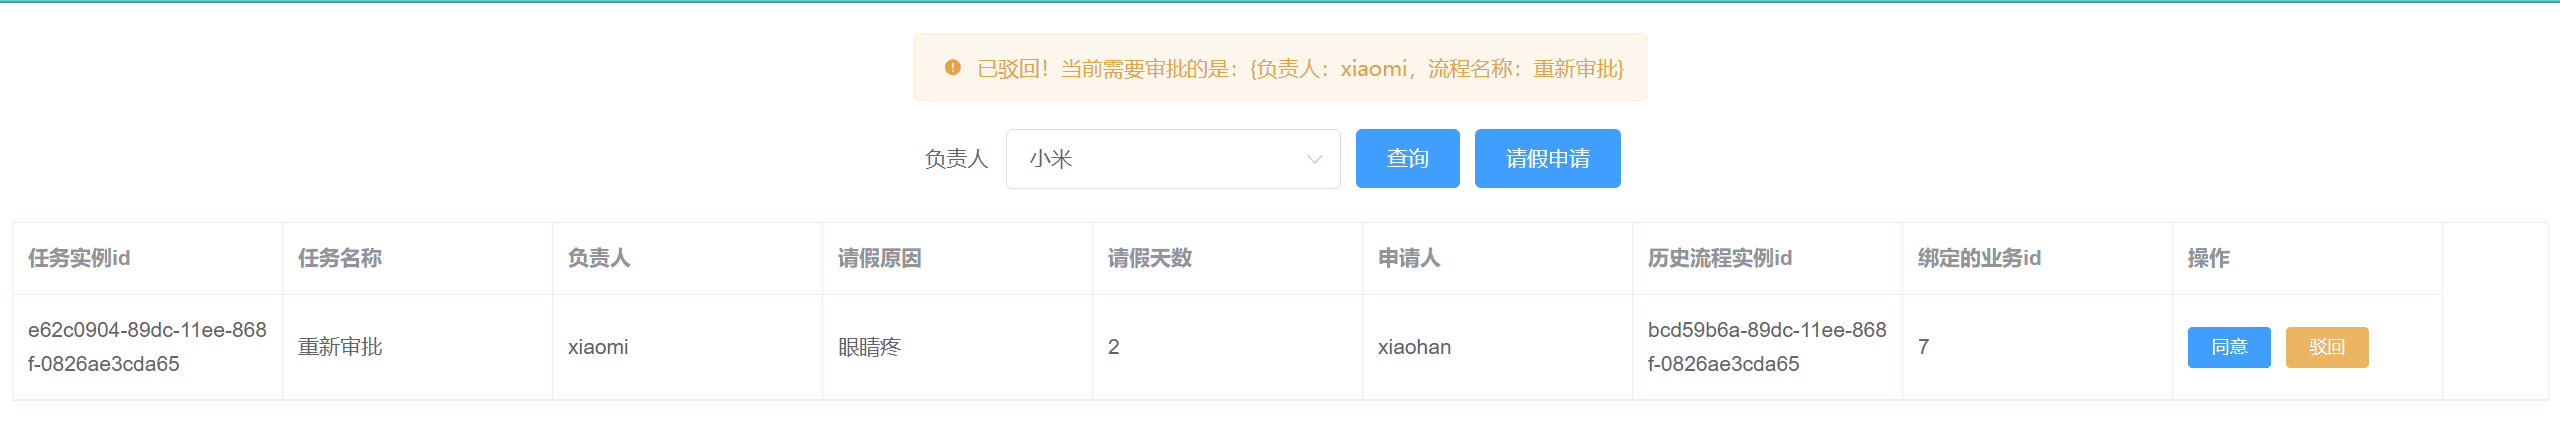2560x440 pixels.
Task: Click the 历史流程实例id column header
Action: tap(1720, 258)
